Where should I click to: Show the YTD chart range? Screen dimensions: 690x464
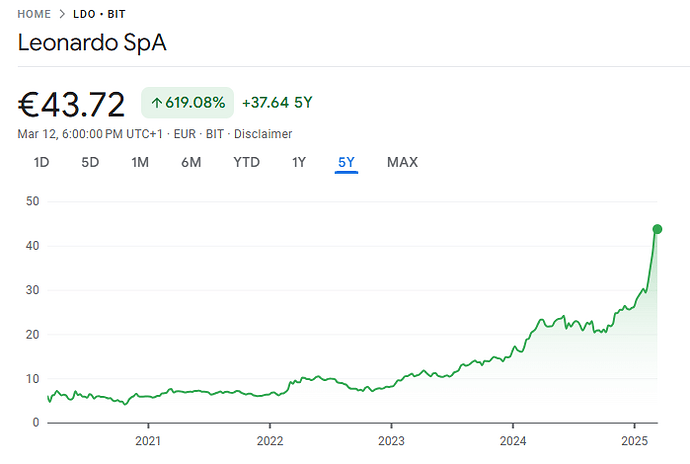click(x=246, y=162)
